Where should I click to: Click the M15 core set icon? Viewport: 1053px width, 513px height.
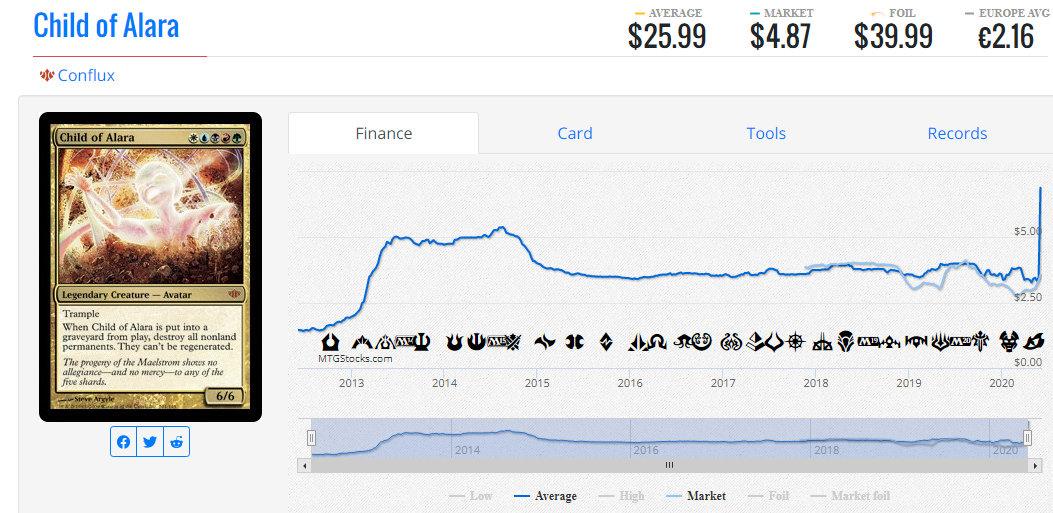(496, 340)
